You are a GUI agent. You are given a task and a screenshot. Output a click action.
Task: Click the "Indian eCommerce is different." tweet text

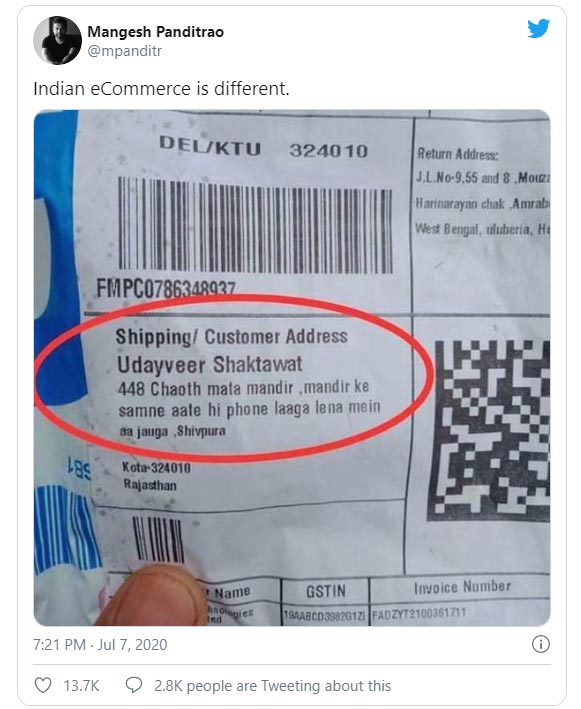(x=161, y=89)
